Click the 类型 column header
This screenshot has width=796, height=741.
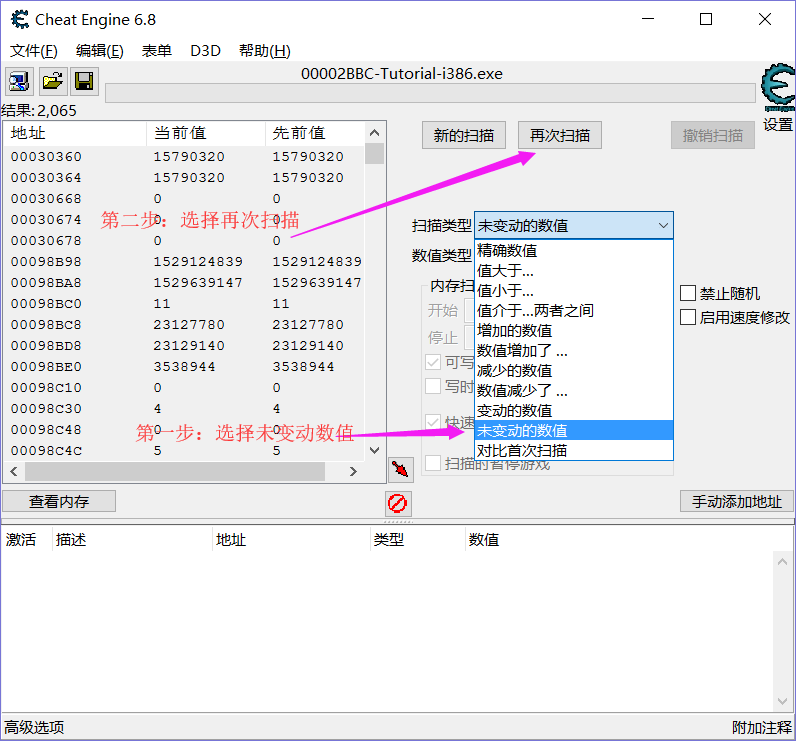click(417, 539)
